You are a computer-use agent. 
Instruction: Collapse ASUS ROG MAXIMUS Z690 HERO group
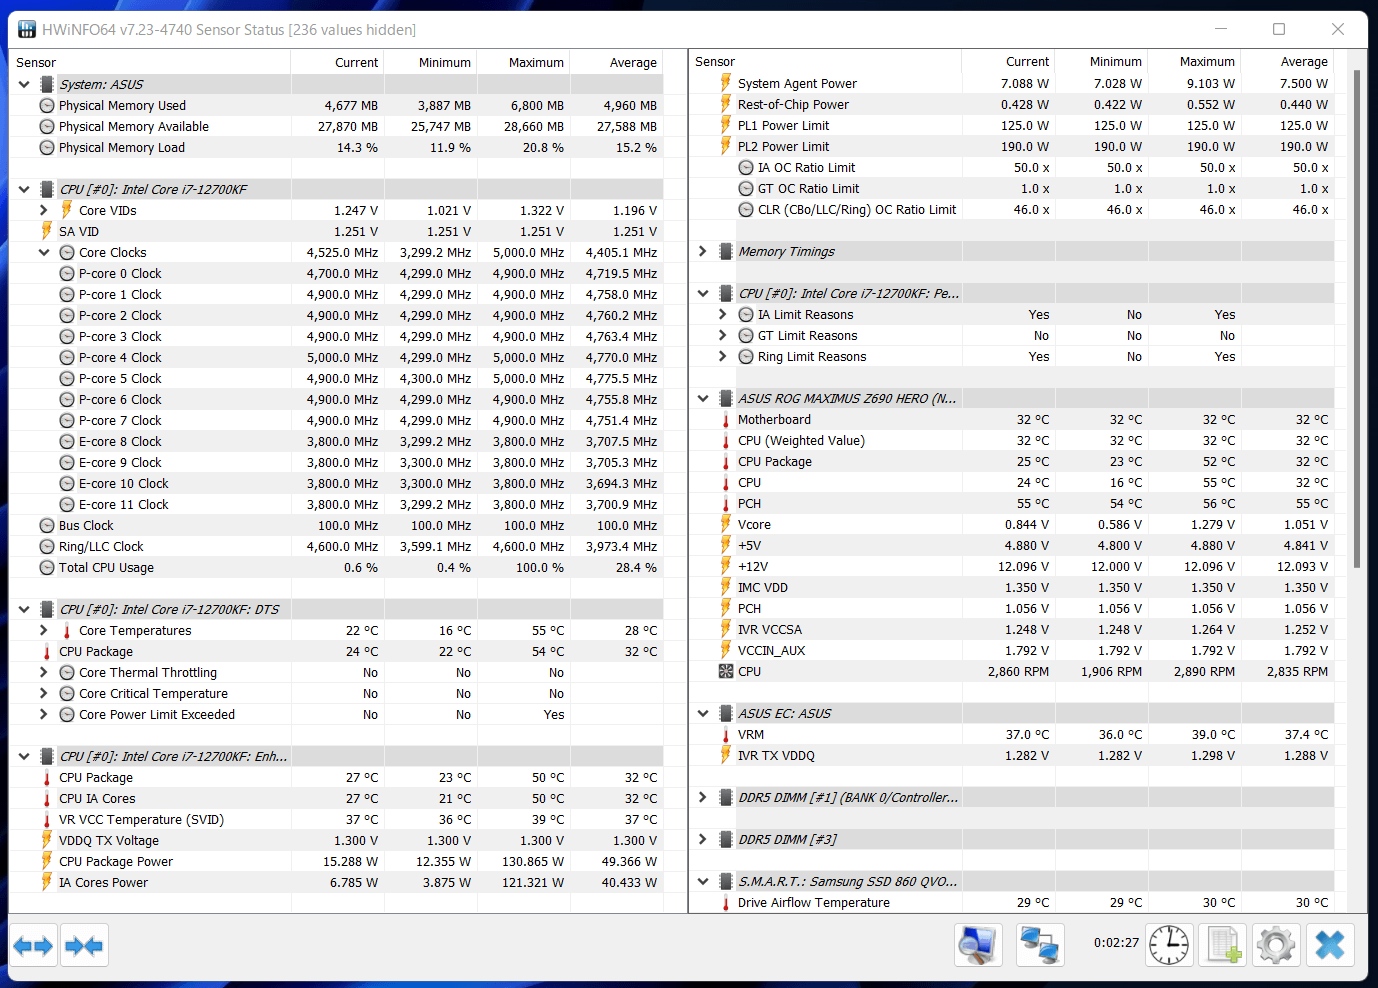[703, 399]
